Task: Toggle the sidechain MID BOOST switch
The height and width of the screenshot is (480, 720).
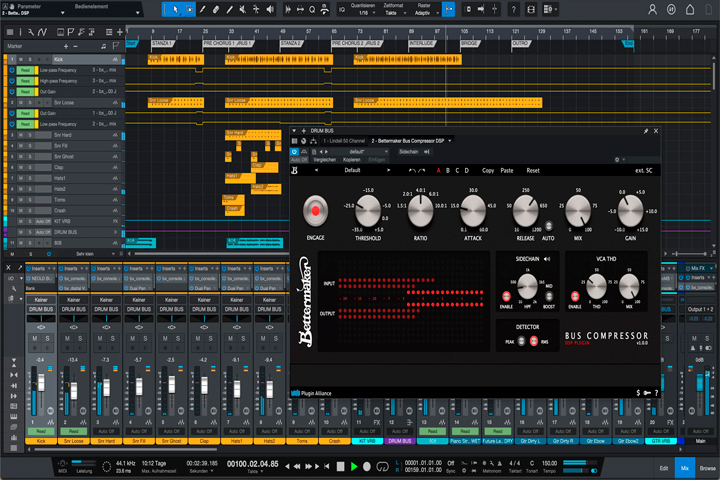Action: coord(549,296)
